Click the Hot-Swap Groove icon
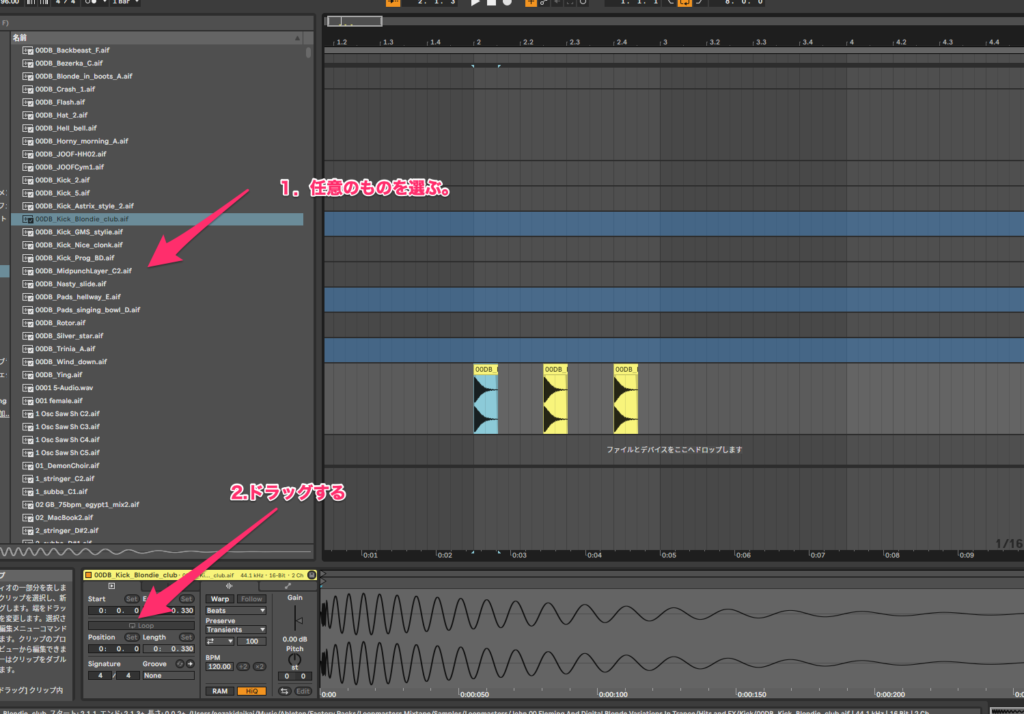This screenshot has height=714, width=1024. click(181, 662)
